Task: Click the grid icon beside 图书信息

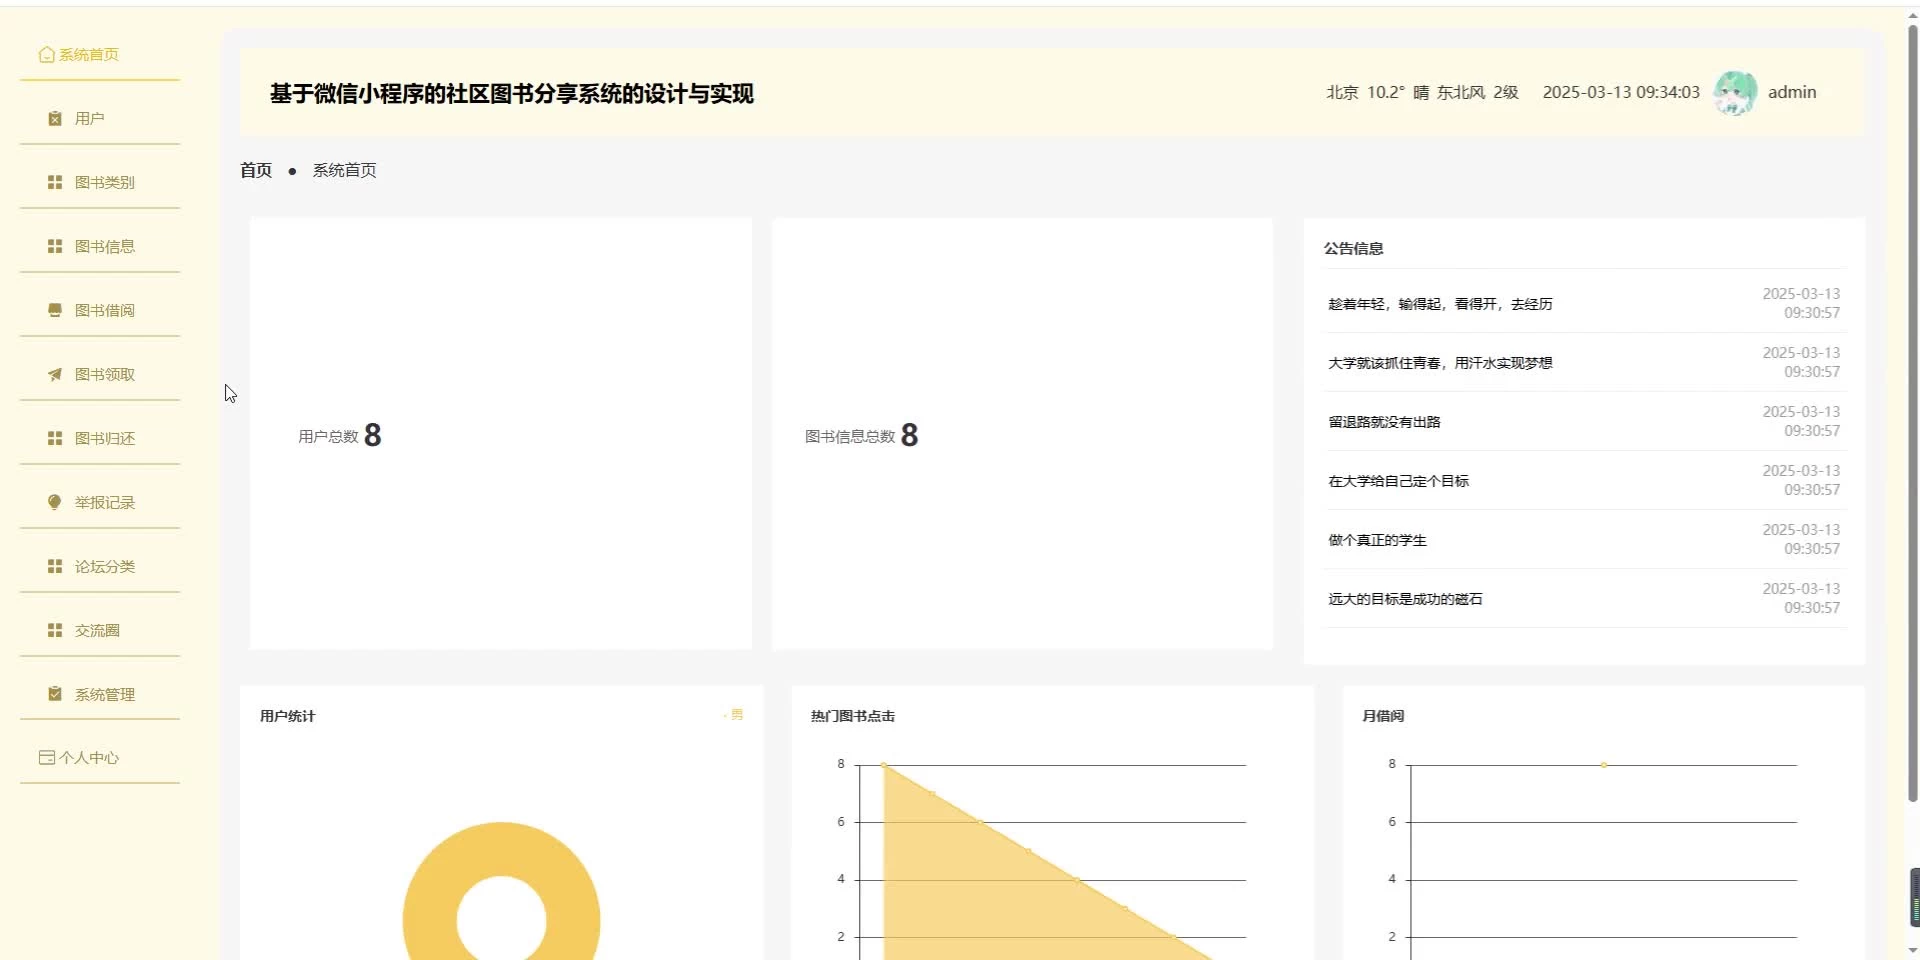Action: (55, 247)
